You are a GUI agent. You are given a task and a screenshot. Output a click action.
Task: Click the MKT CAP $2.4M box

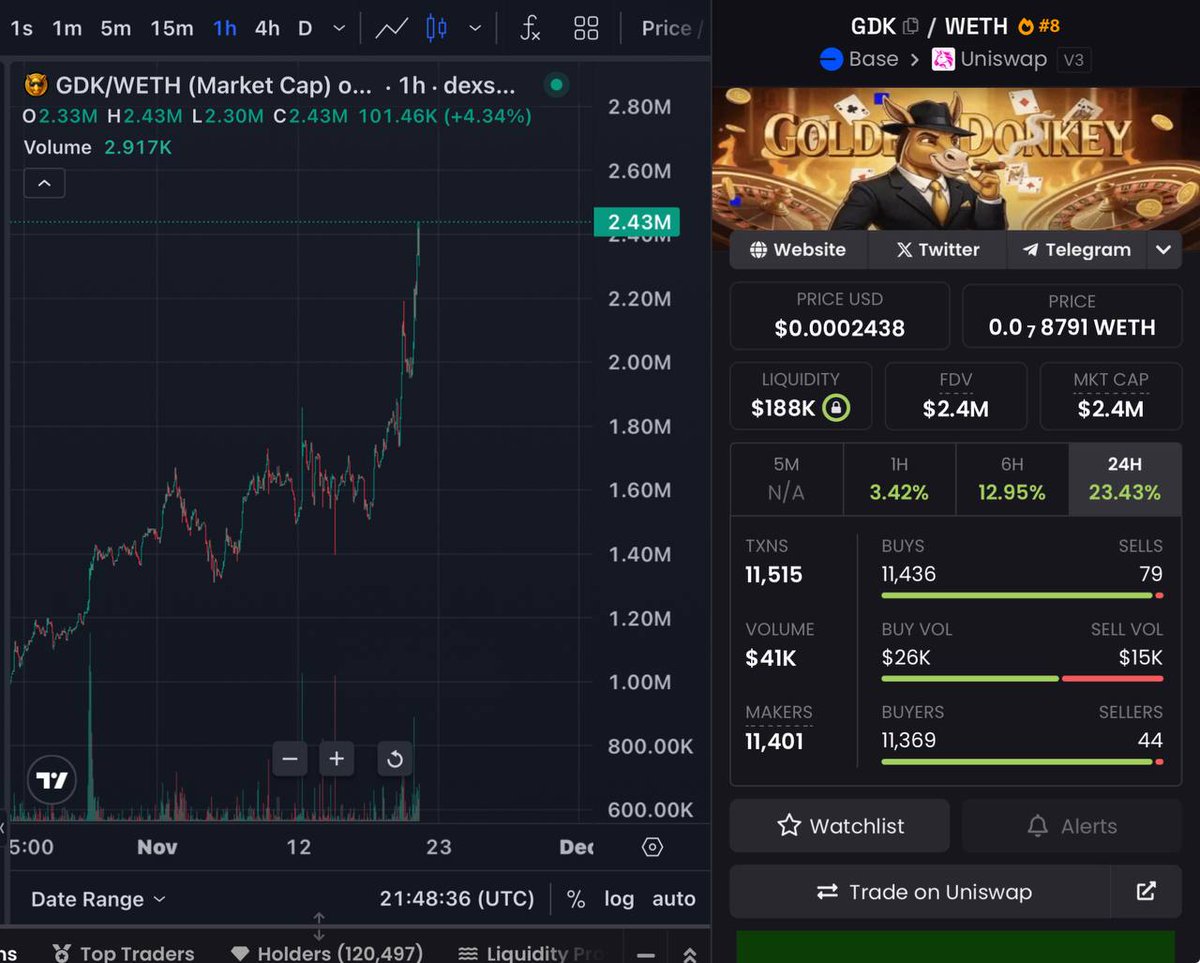coord(1111,396)
